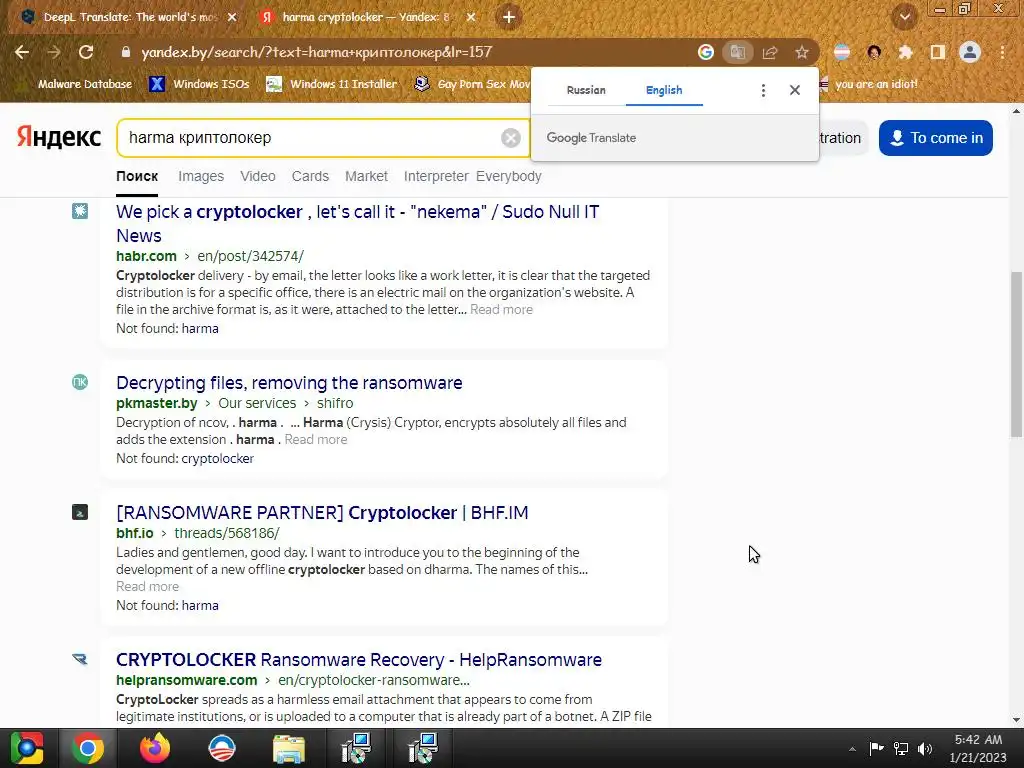Open the taskbar clock and date
This screenshot has height=768, width=1024.
click(x=978, y=748)
